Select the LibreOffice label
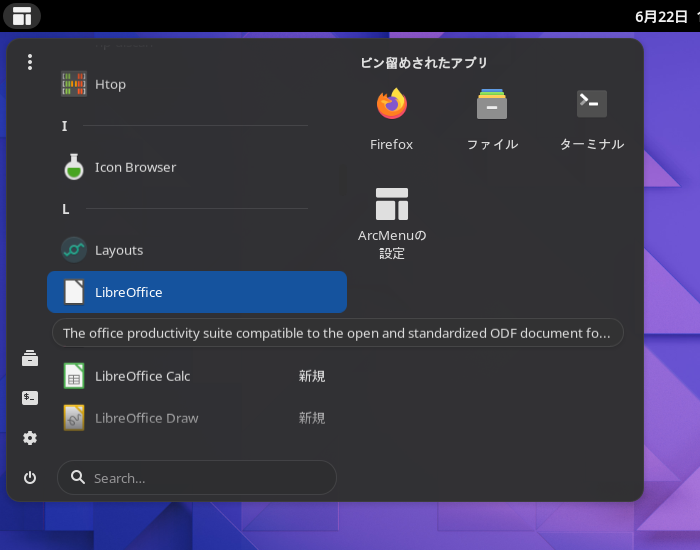This screenshot has width=700, height=550. pyautogui.click(x=129, y=292)
